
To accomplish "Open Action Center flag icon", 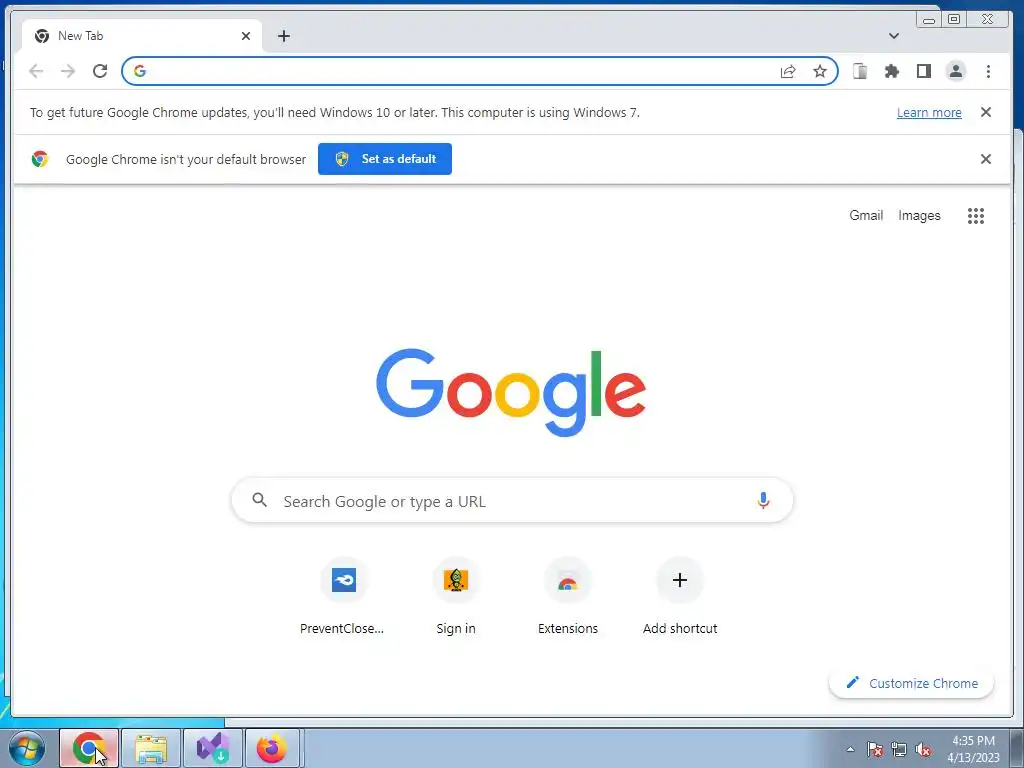I will click(x=875, y=749).
